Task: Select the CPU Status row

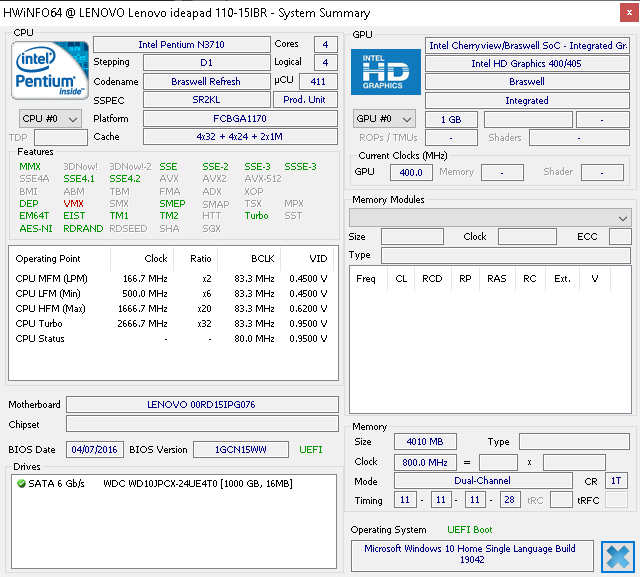Action: point(171,339)
